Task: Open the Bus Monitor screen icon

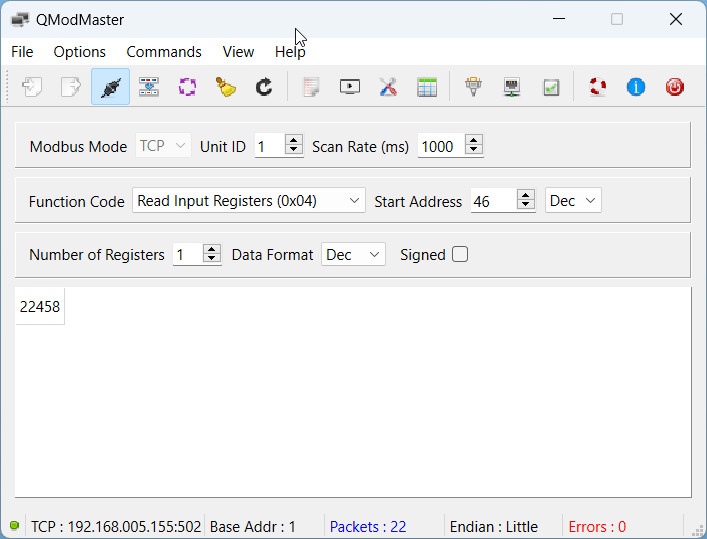Action: point(350,87)
